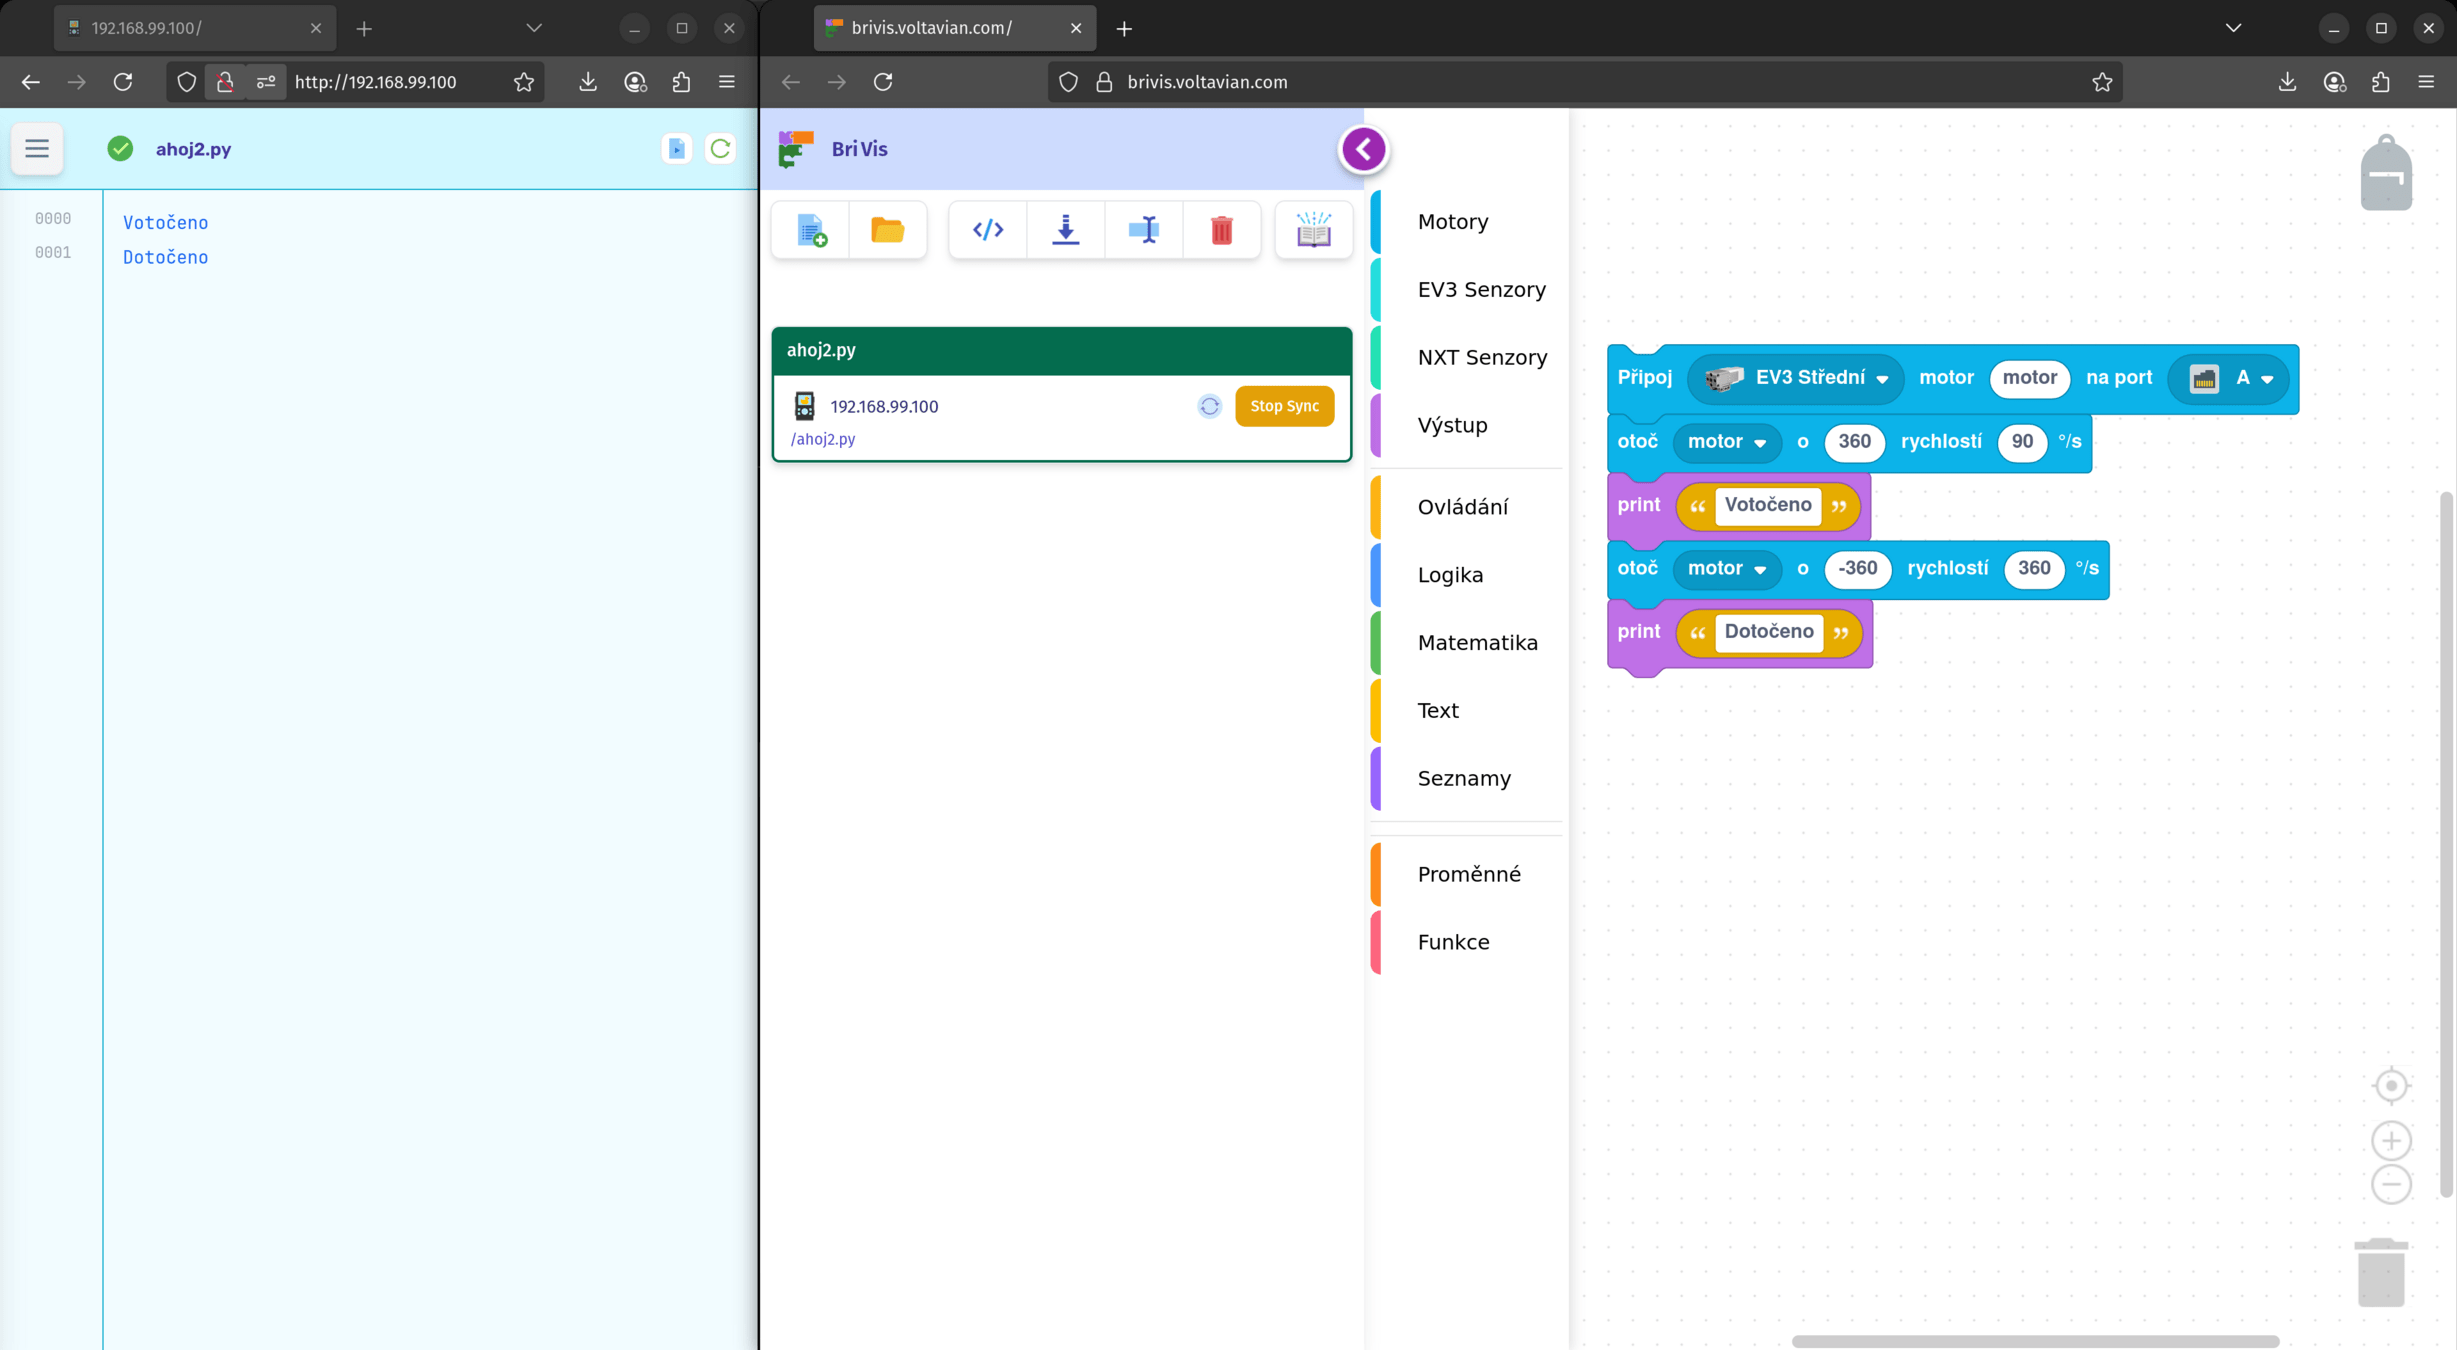This screenshot has width=2457, height=1350.
Task: Open the hamburger menu in left panel
Action: 37,149
